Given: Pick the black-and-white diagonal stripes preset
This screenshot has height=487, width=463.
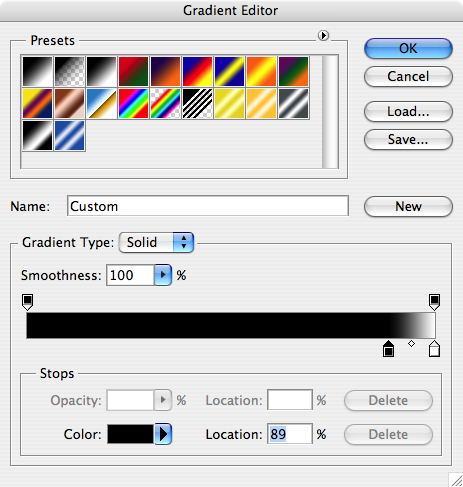Looking at the screenshot, I should [197, 104].
